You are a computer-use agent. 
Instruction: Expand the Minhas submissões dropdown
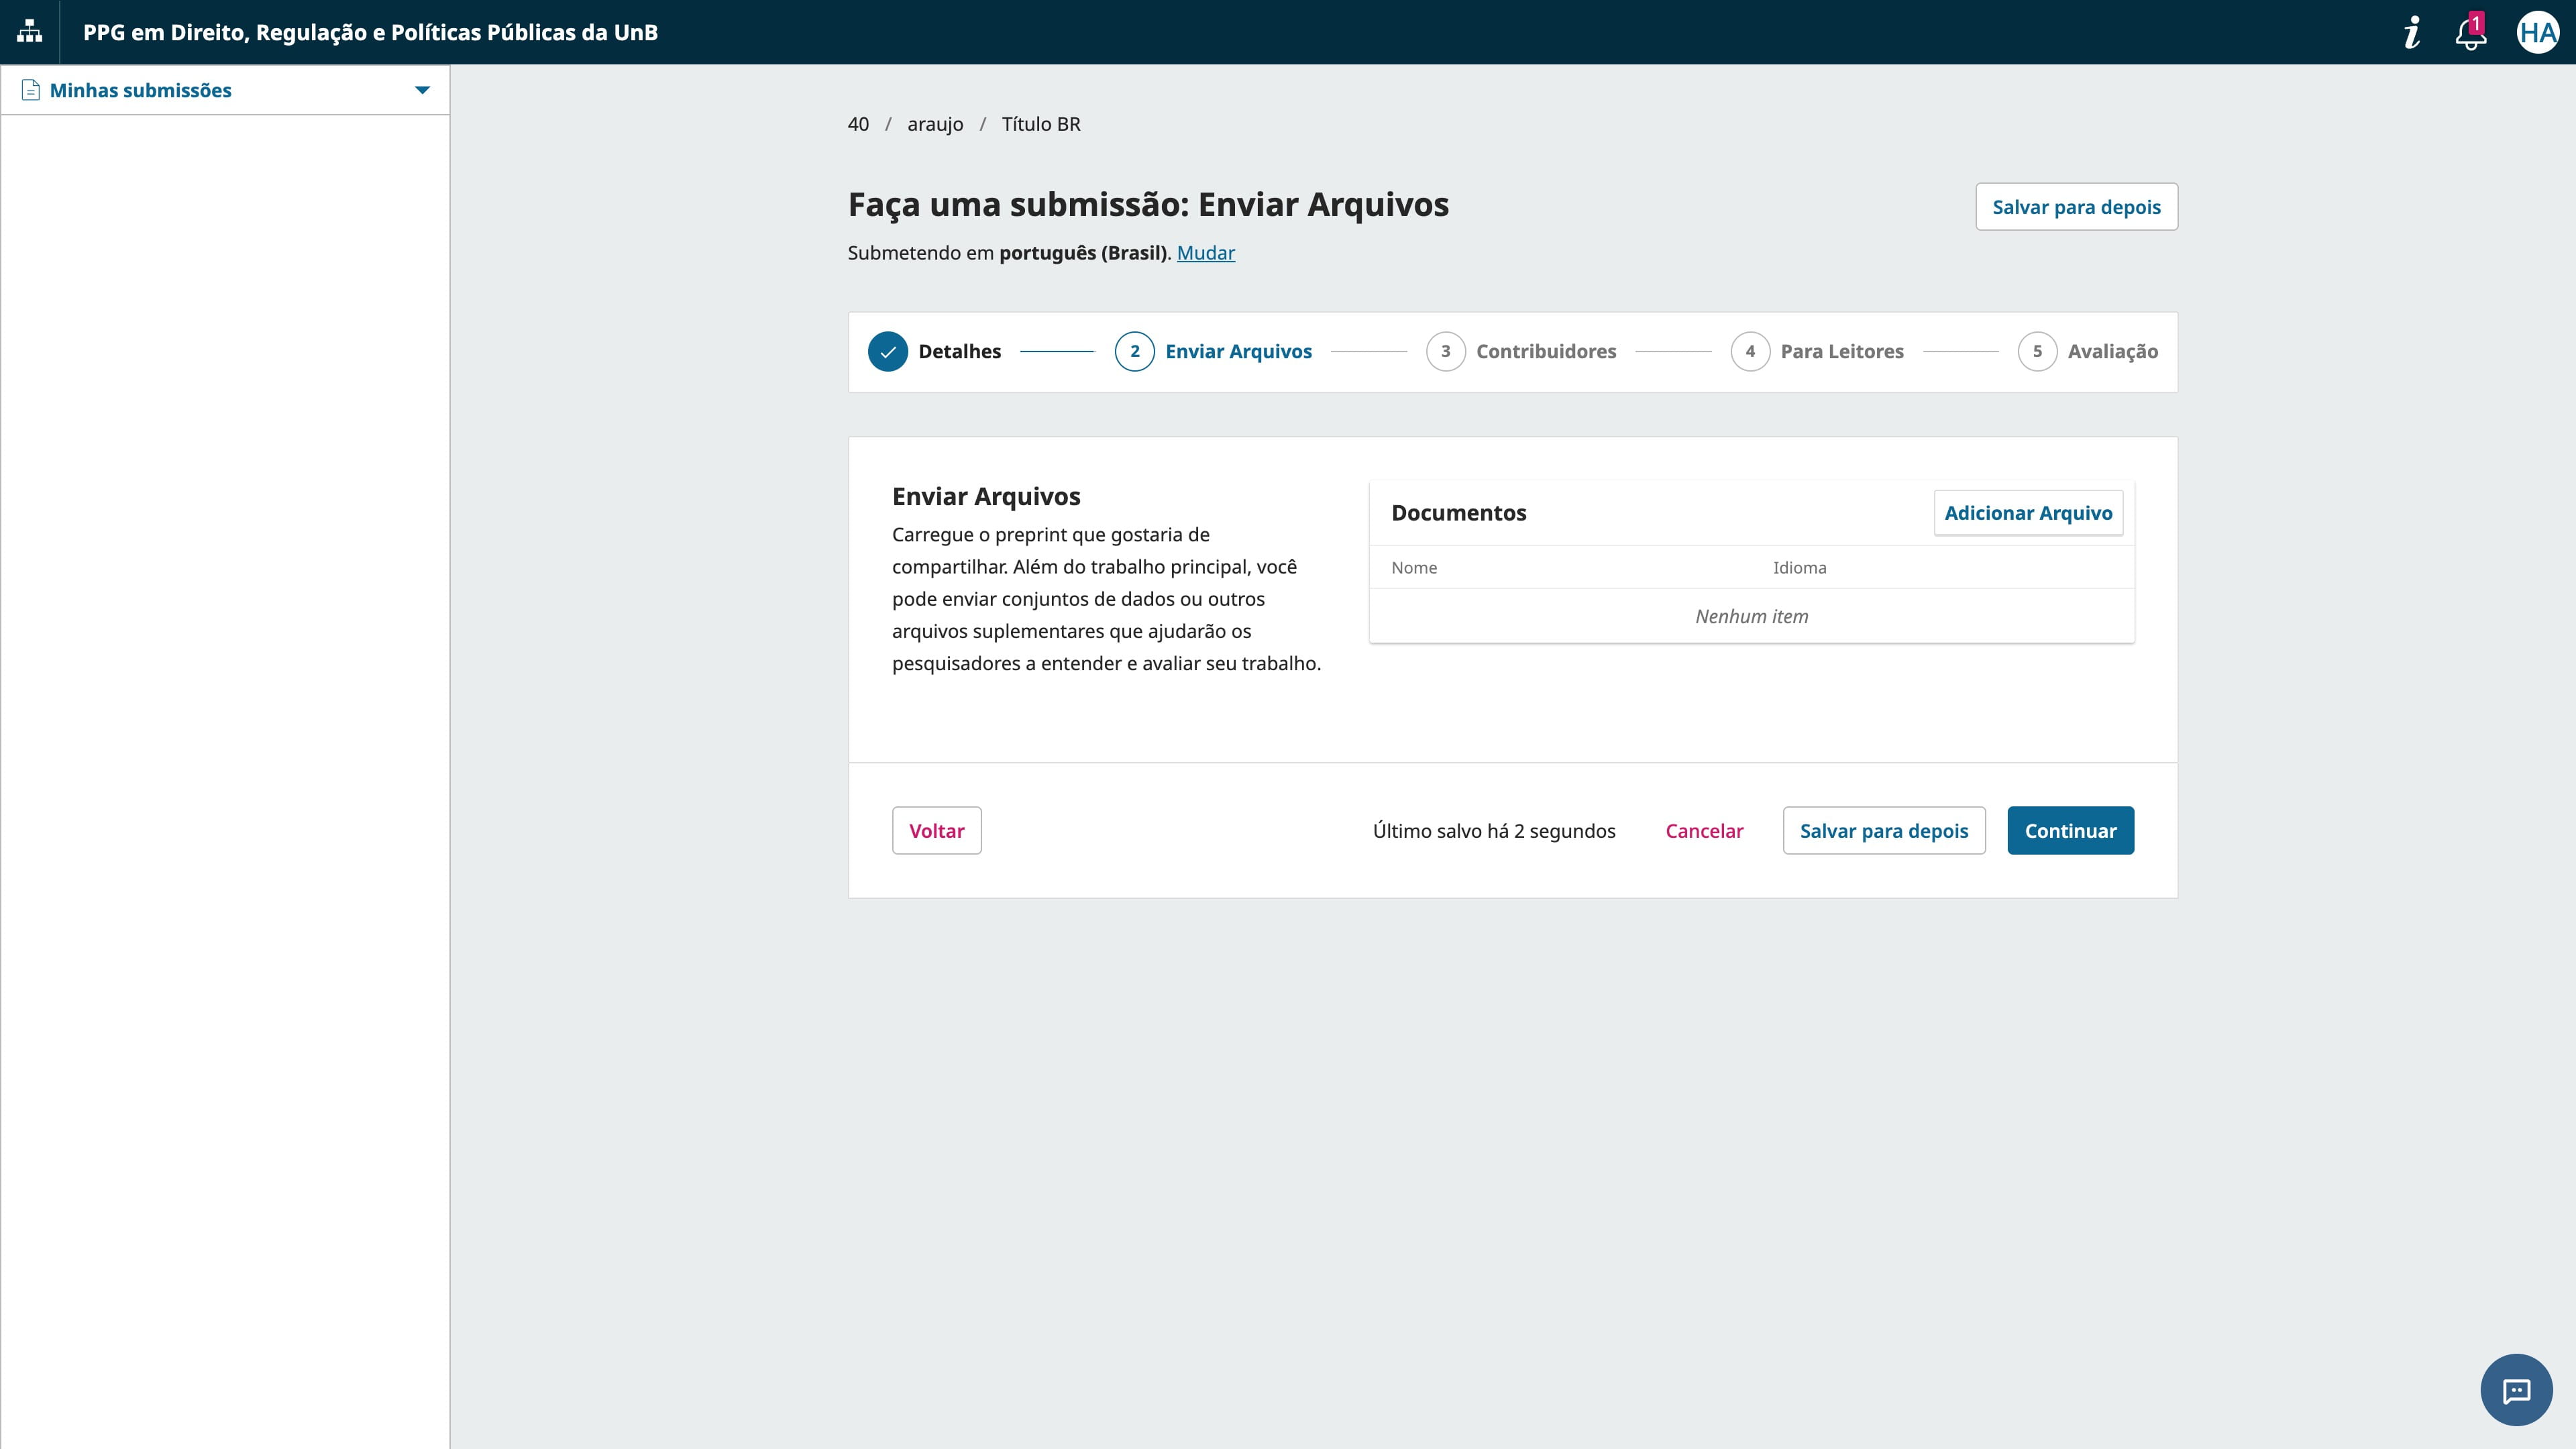coord(421,89)
